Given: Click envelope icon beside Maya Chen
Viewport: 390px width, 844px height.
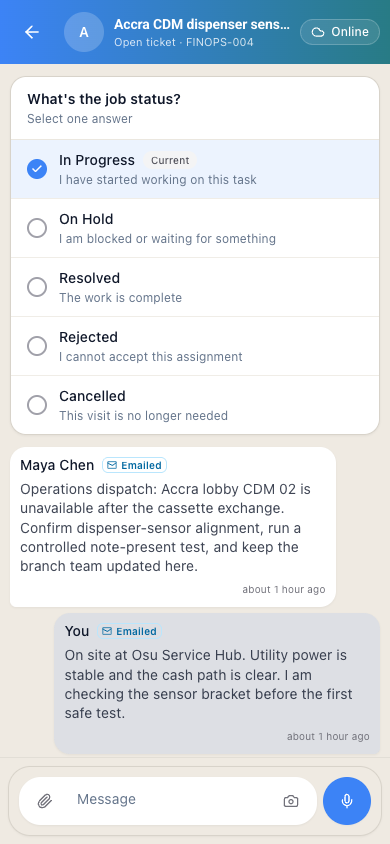Looking at the screenshot, I should coord(112,465).
